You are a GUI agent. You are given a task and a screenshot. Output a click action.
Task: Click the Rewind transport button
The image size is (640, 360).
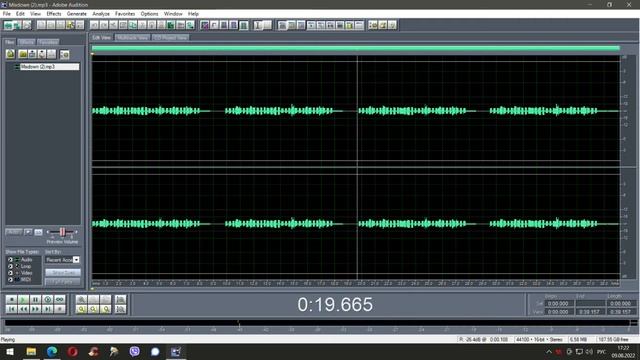pos(23,309)
